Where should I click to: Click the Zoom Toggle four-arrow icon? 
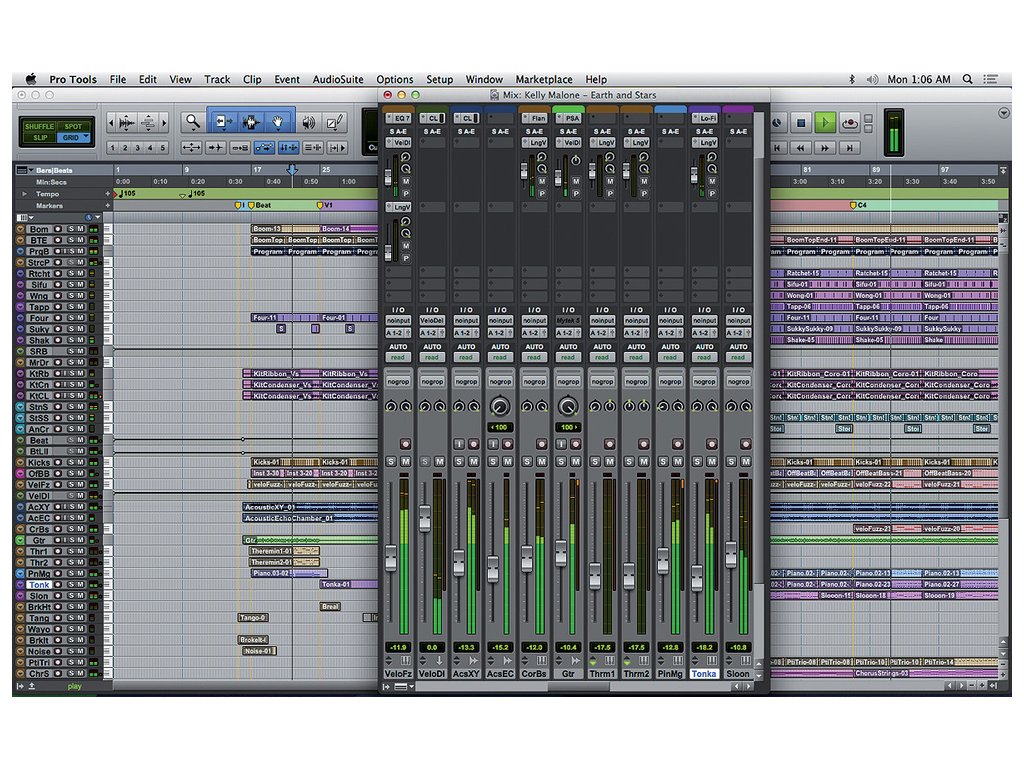pyautogui.click(x=191, y=148)
